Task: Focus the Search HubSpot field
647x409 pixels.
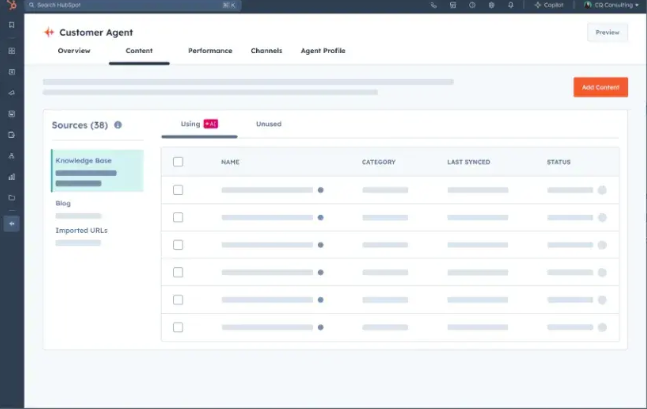Action: [133, 5]
